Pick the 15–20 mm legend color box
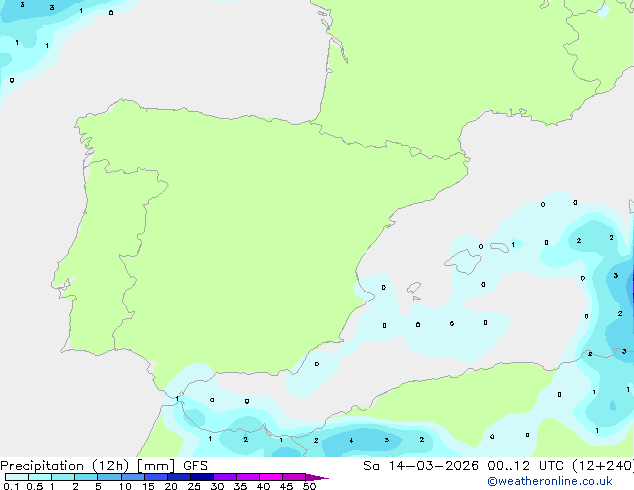 156,477
